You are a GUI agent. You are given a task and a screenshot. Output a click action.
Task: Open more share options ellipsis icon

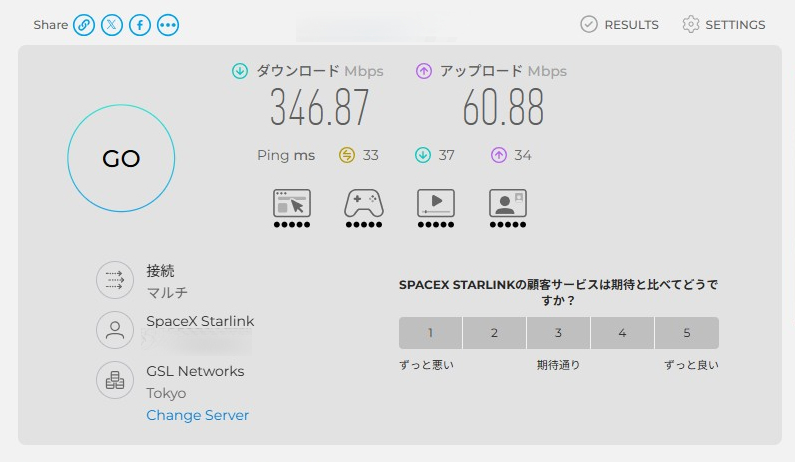[168, 25]
